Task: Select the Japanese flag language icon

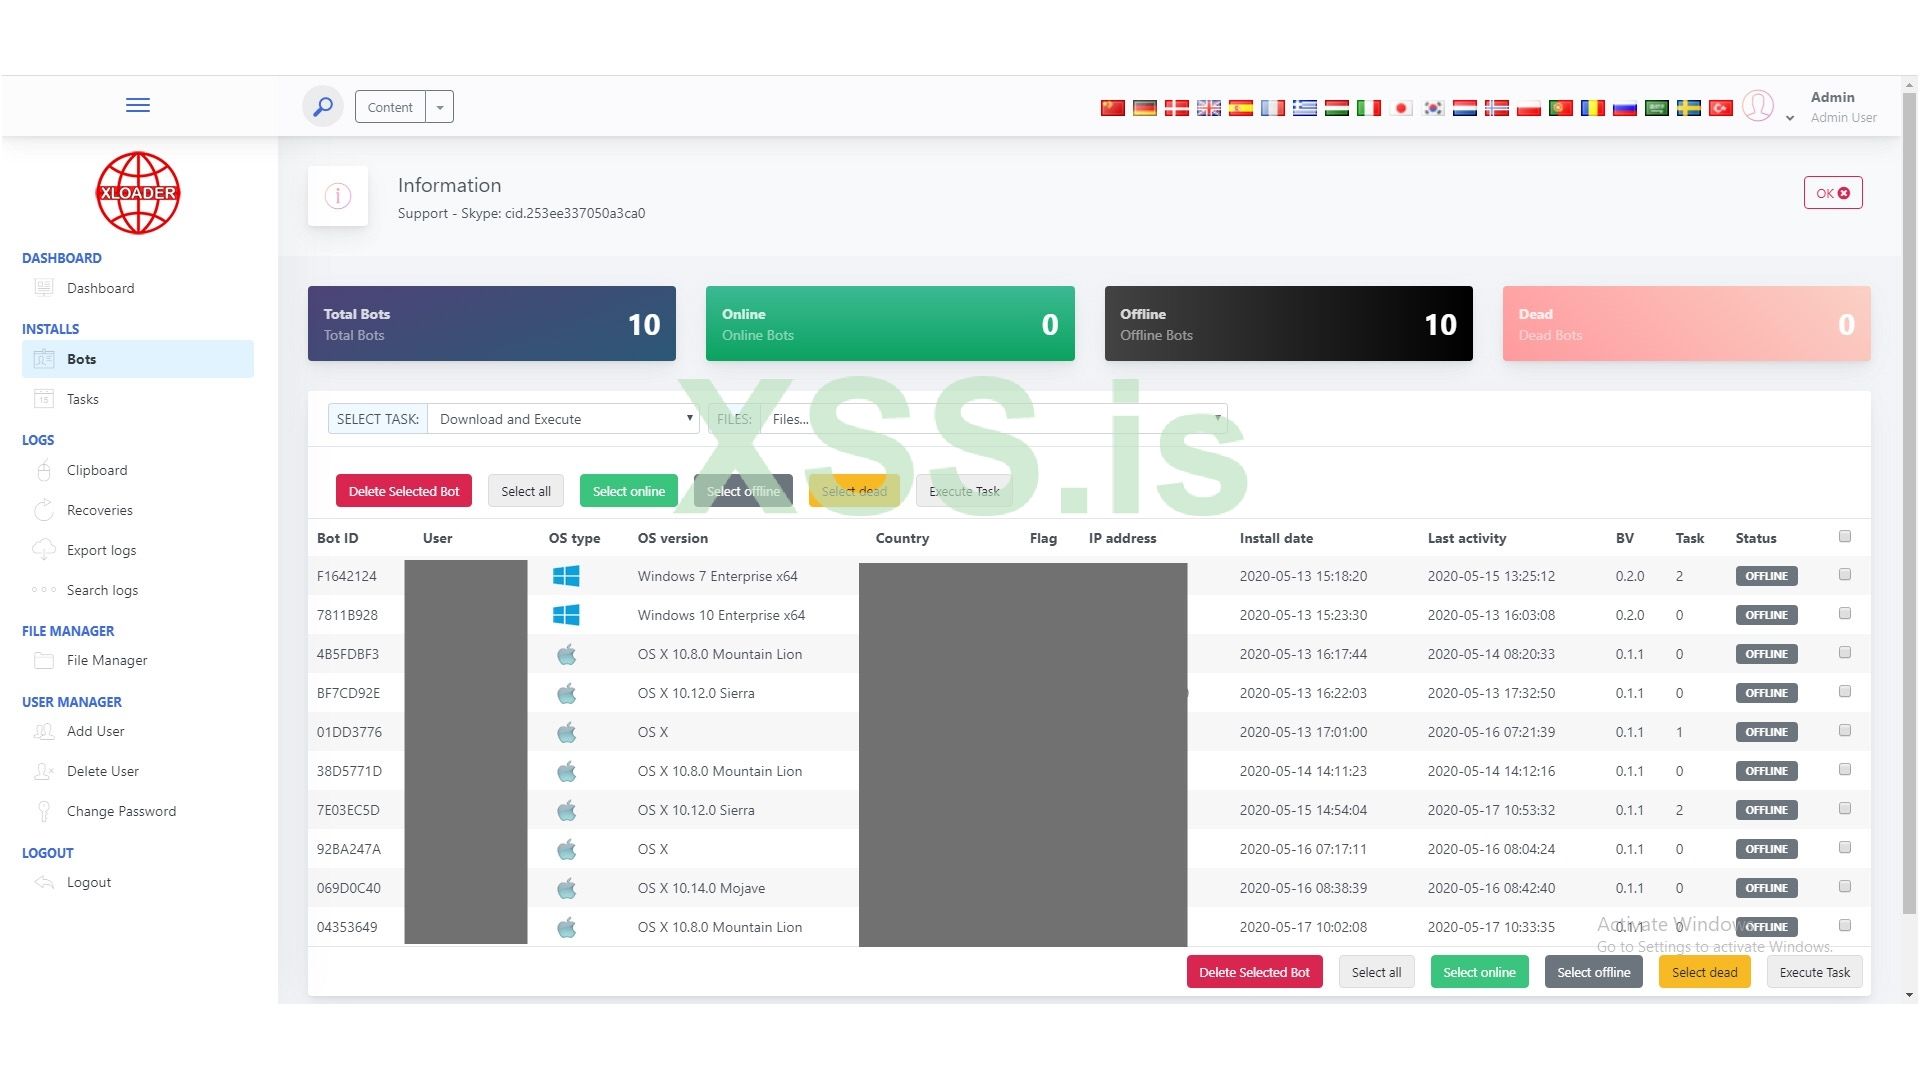Action: coord(1401,108)
